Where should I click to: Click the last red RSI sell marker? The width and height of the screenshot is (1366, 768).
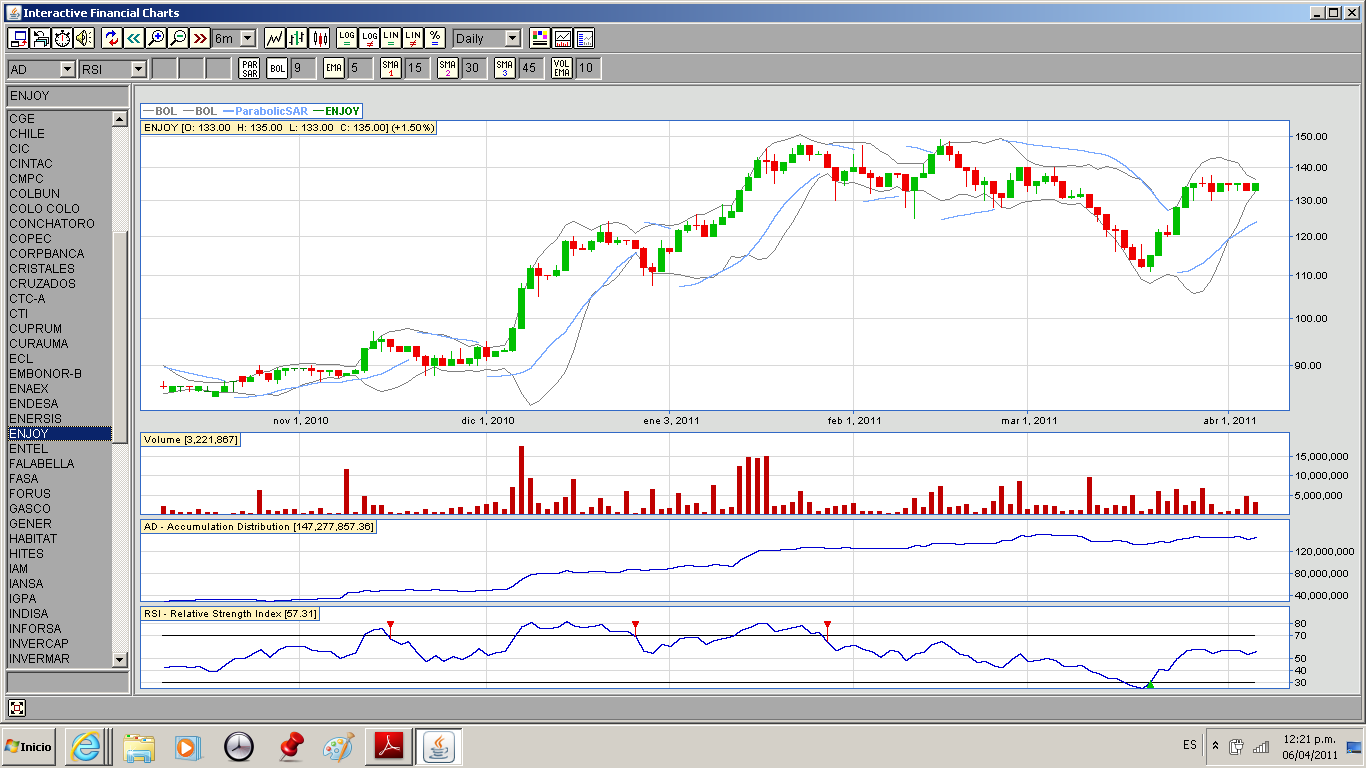[x=827, y=625]
